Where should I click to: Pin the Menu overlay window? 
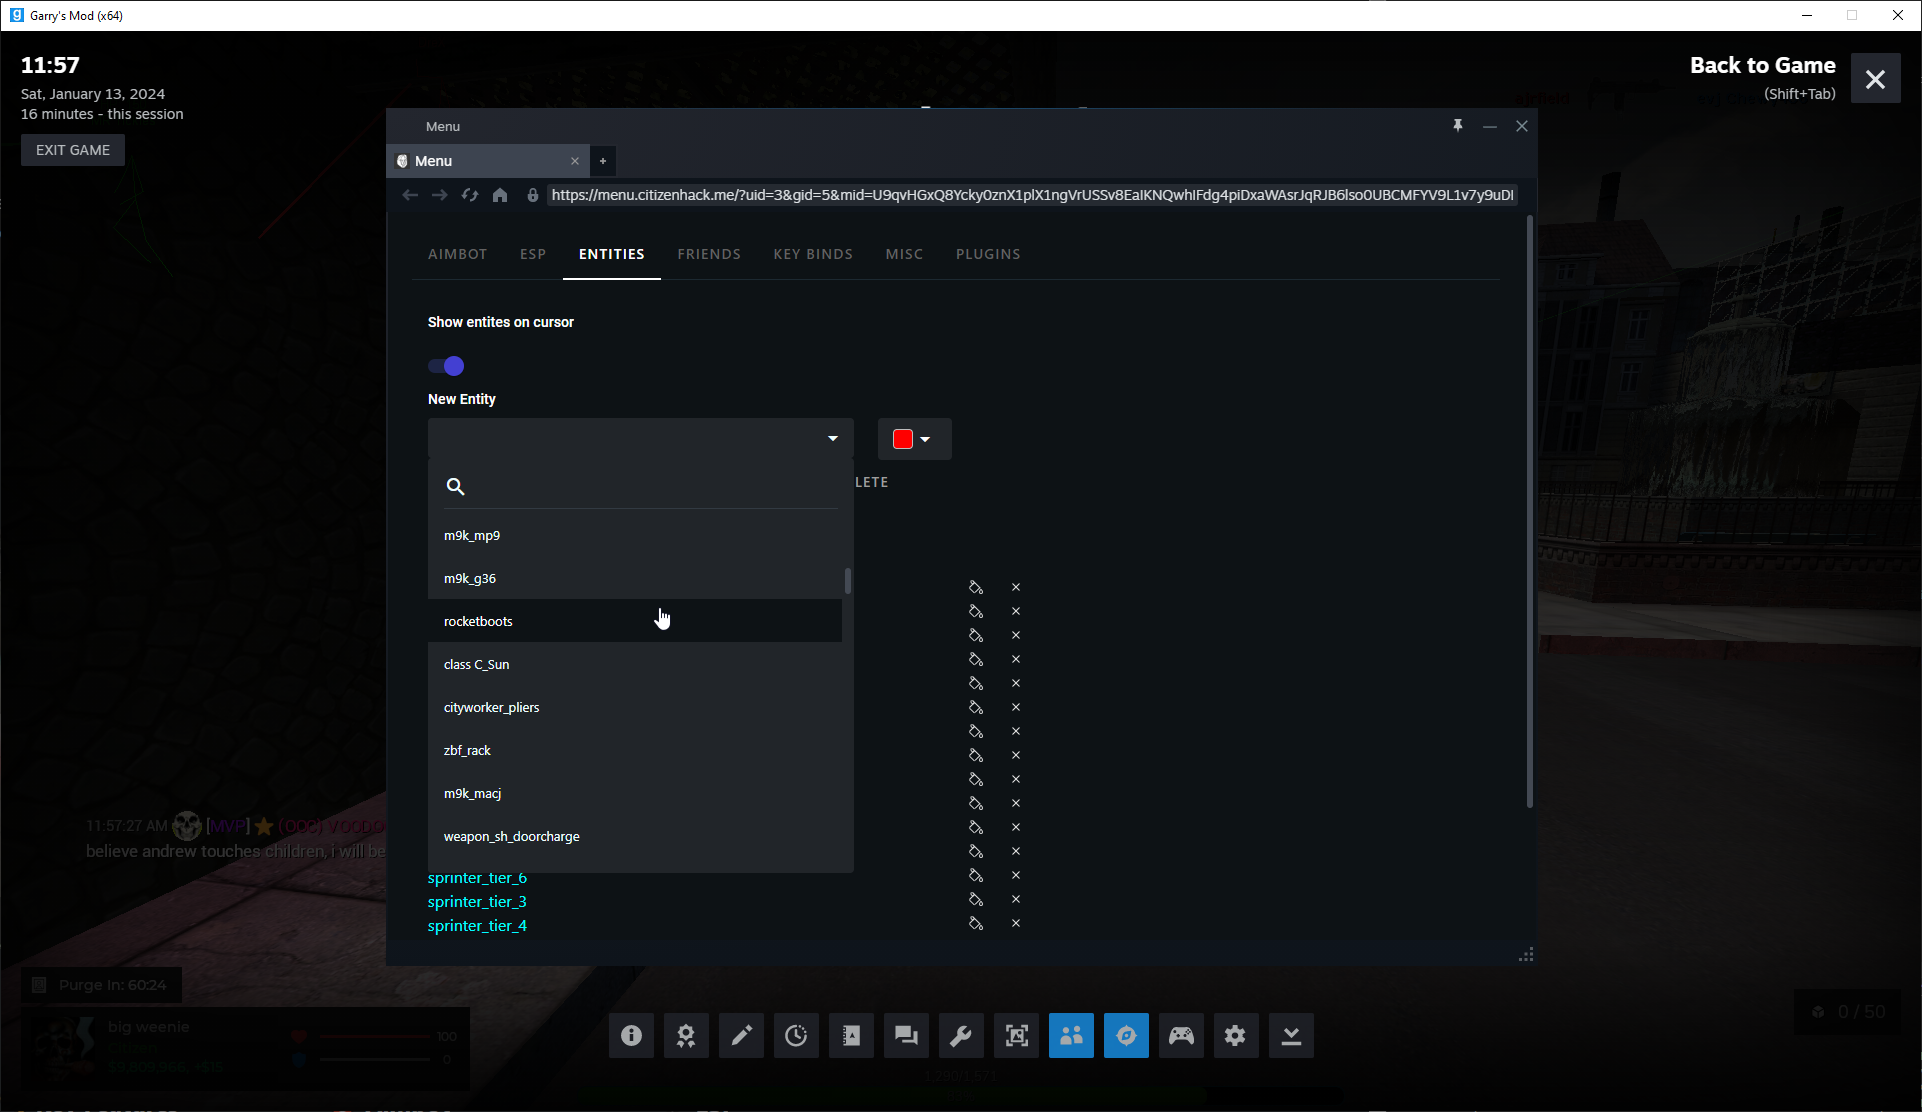pyautogui.click(x=1458, y=126)
